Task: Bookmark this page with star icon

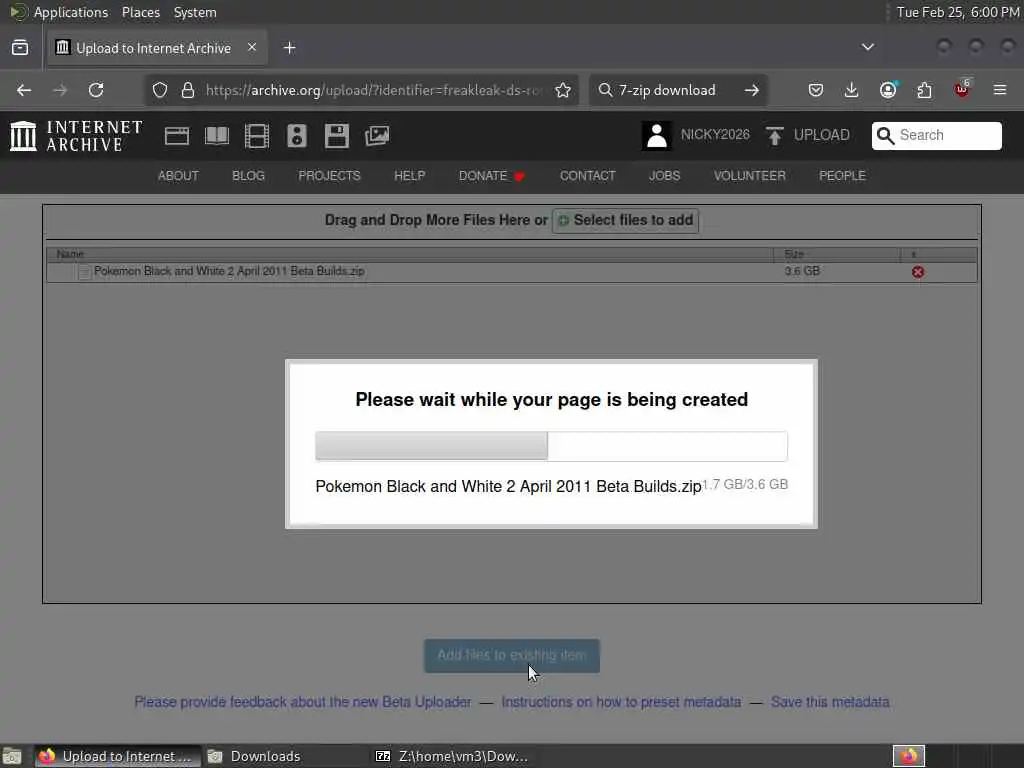Action: coord(563,90)
